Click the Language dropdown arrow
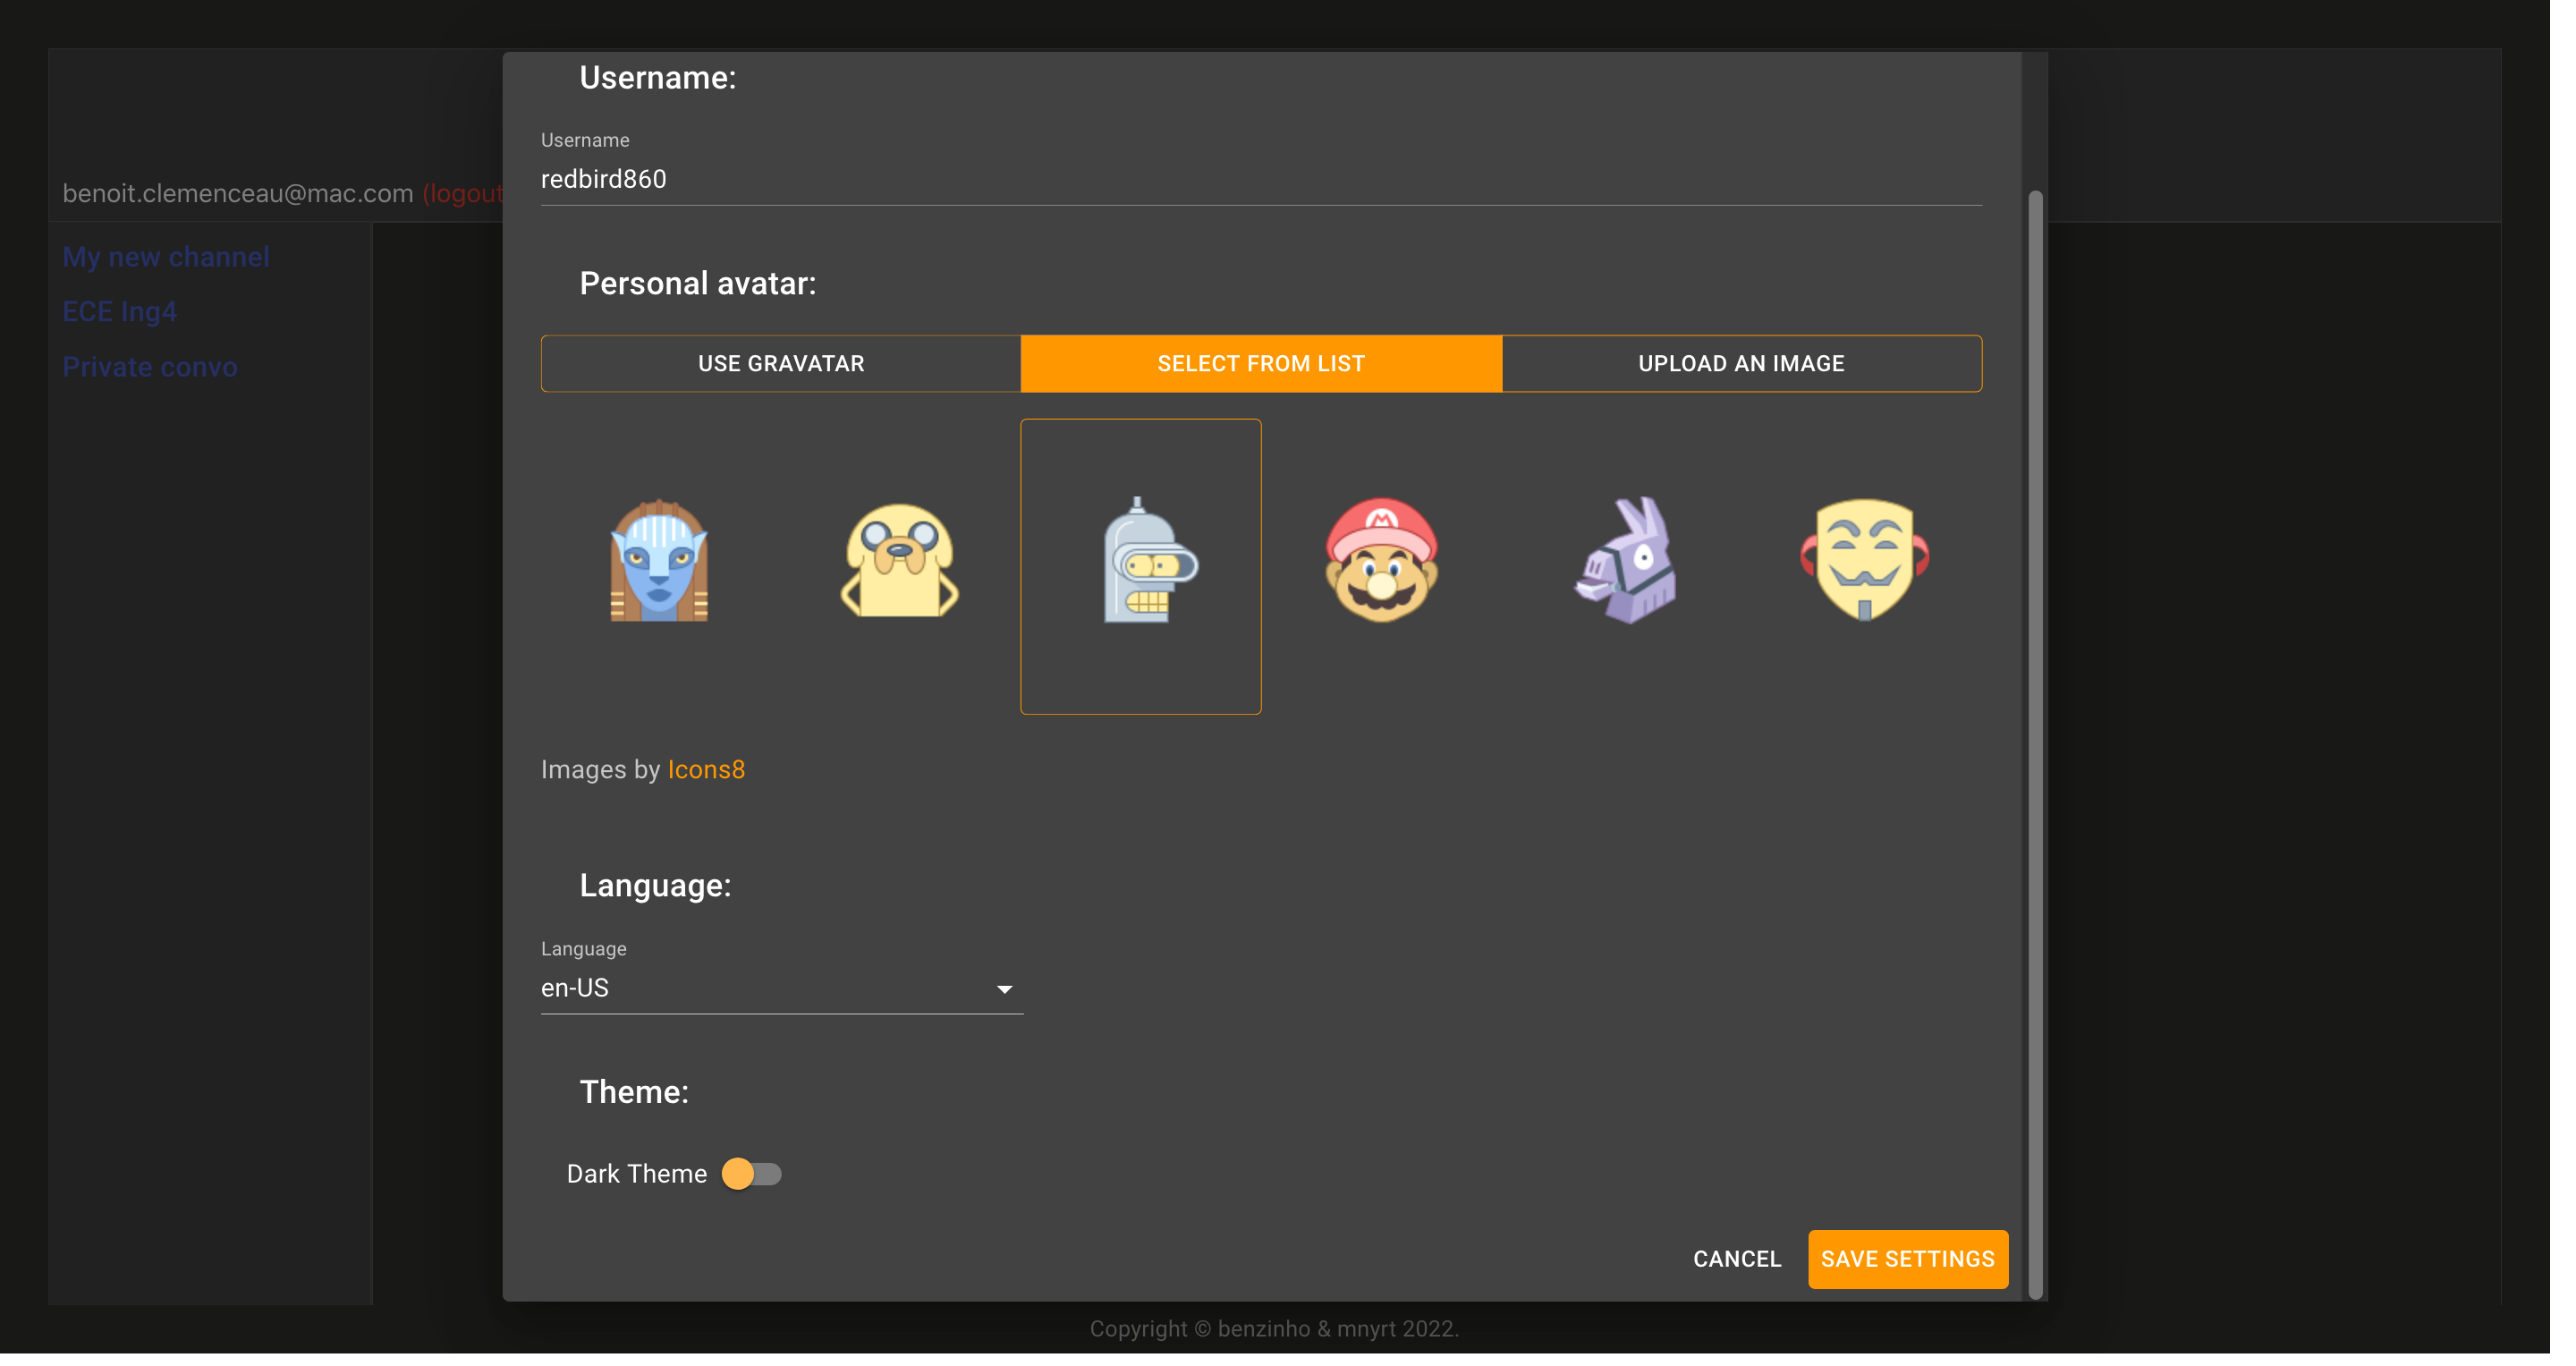2576x1366 pixels. [1004, 989]
